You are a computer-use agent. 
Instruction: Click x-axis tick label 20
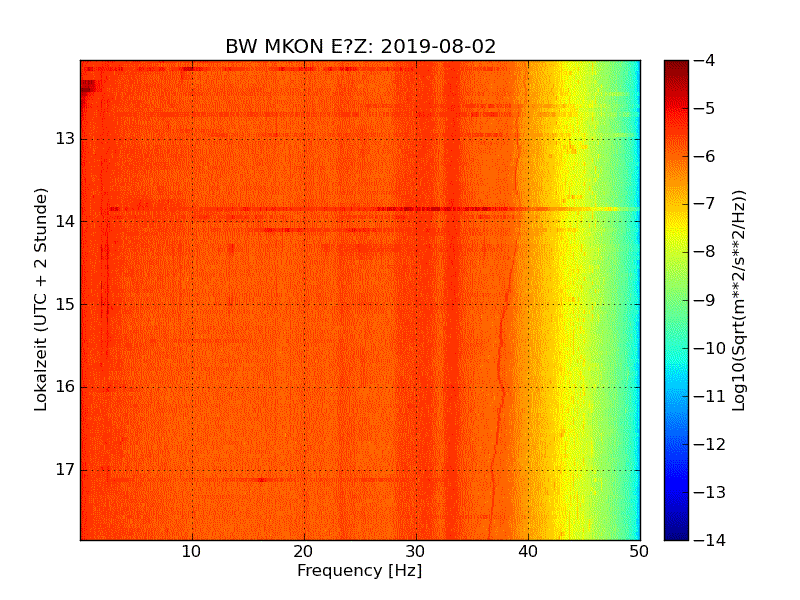pos(304,552)
